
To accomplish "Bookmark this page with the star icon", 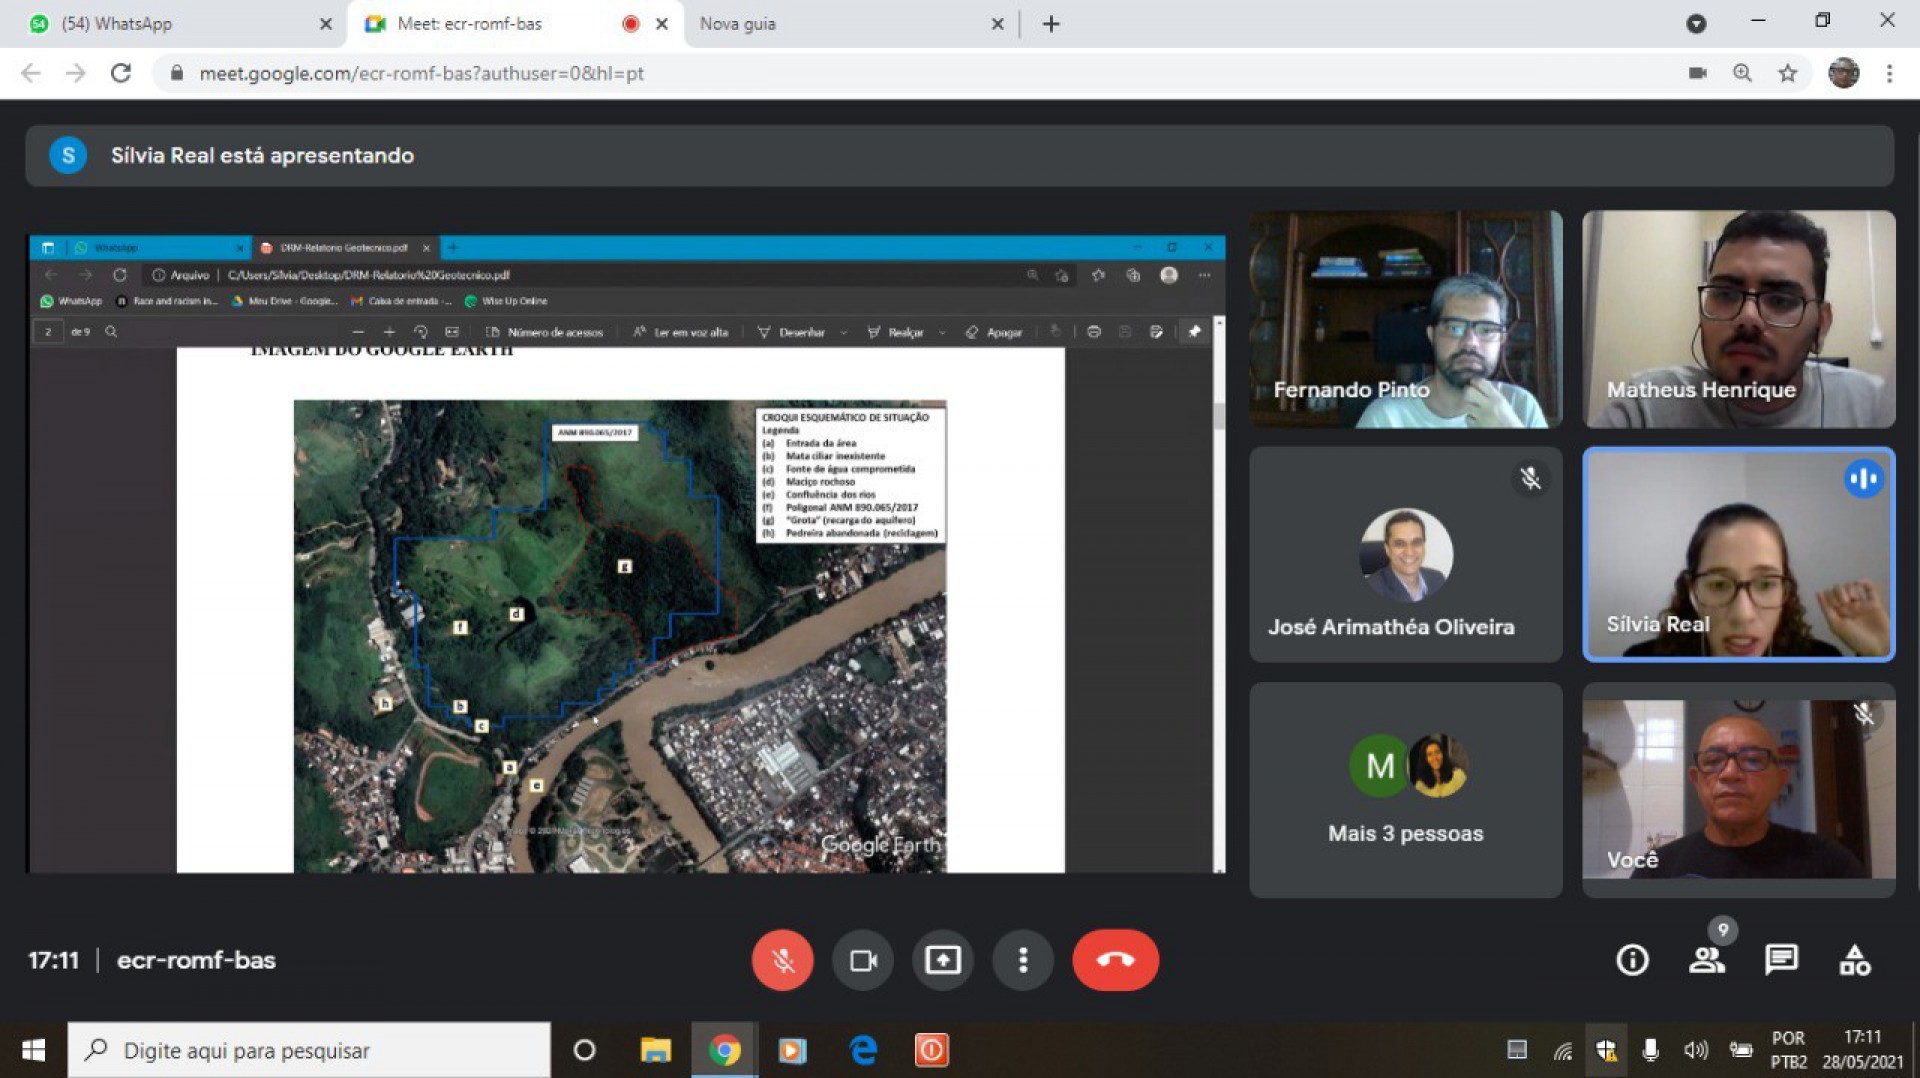I will click(x=1788, y=73).
